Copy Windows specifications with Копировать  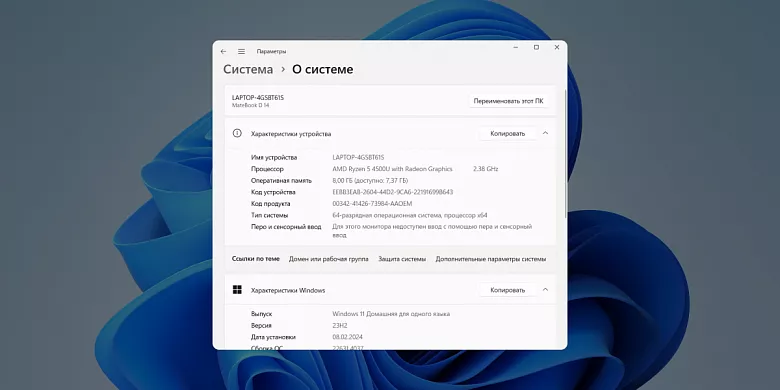(507, 290)
